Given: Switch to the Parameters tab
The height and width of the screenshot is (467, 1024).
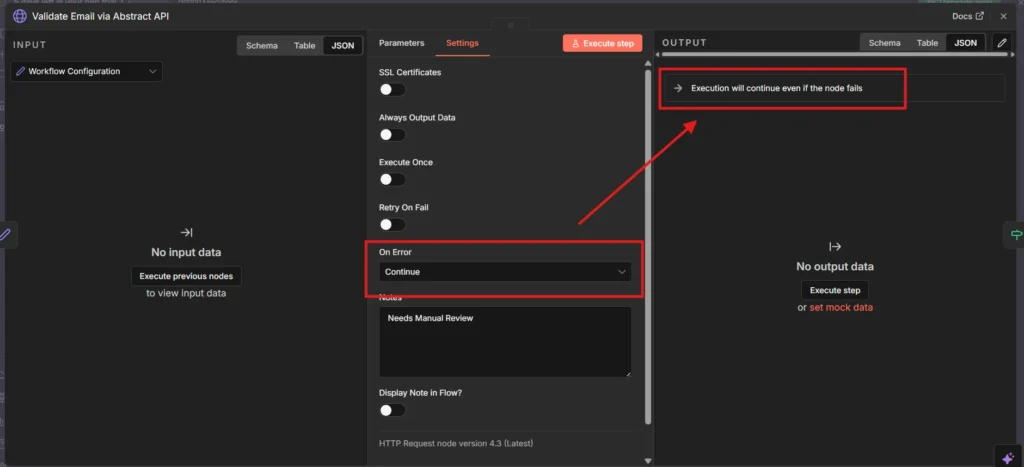Looking at the screenshot, I should click(402, 43).
